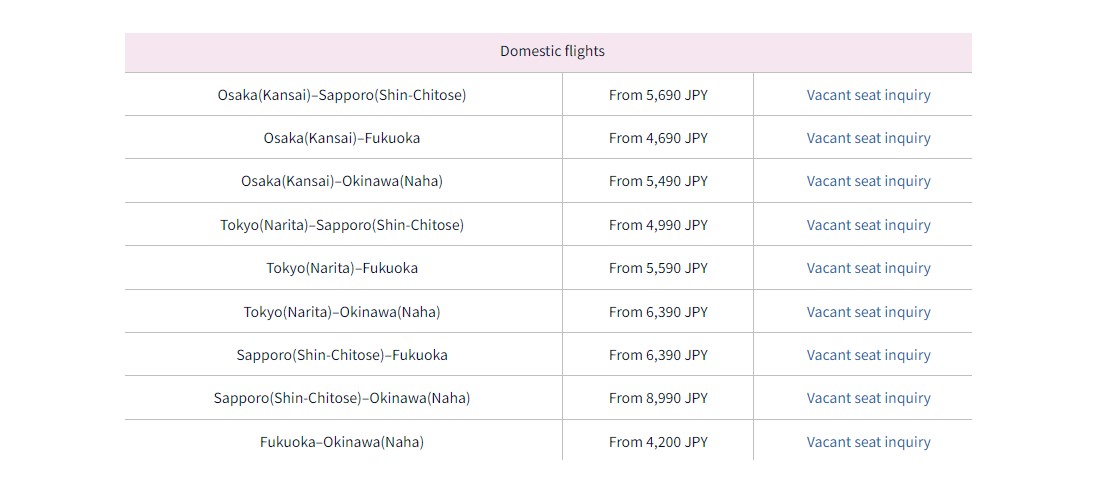Open vacant seat inquiry for Tokyo(Narita)–Sapporo(Shin-Chitose)

[868, 225]
